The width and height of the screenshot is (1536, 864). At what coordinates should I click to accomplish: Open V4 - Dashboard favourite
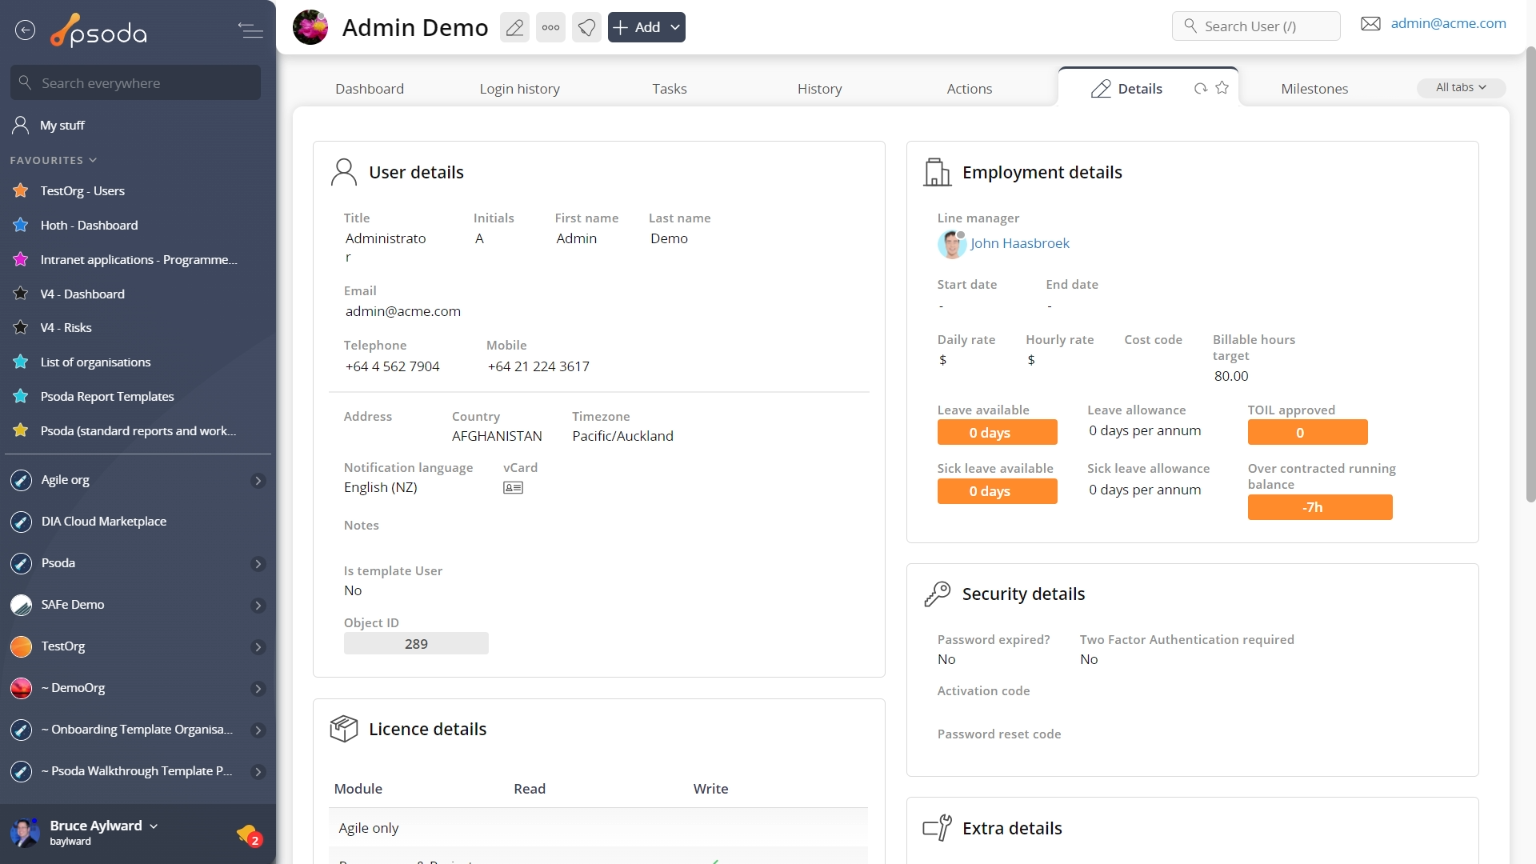pos(82,294)
